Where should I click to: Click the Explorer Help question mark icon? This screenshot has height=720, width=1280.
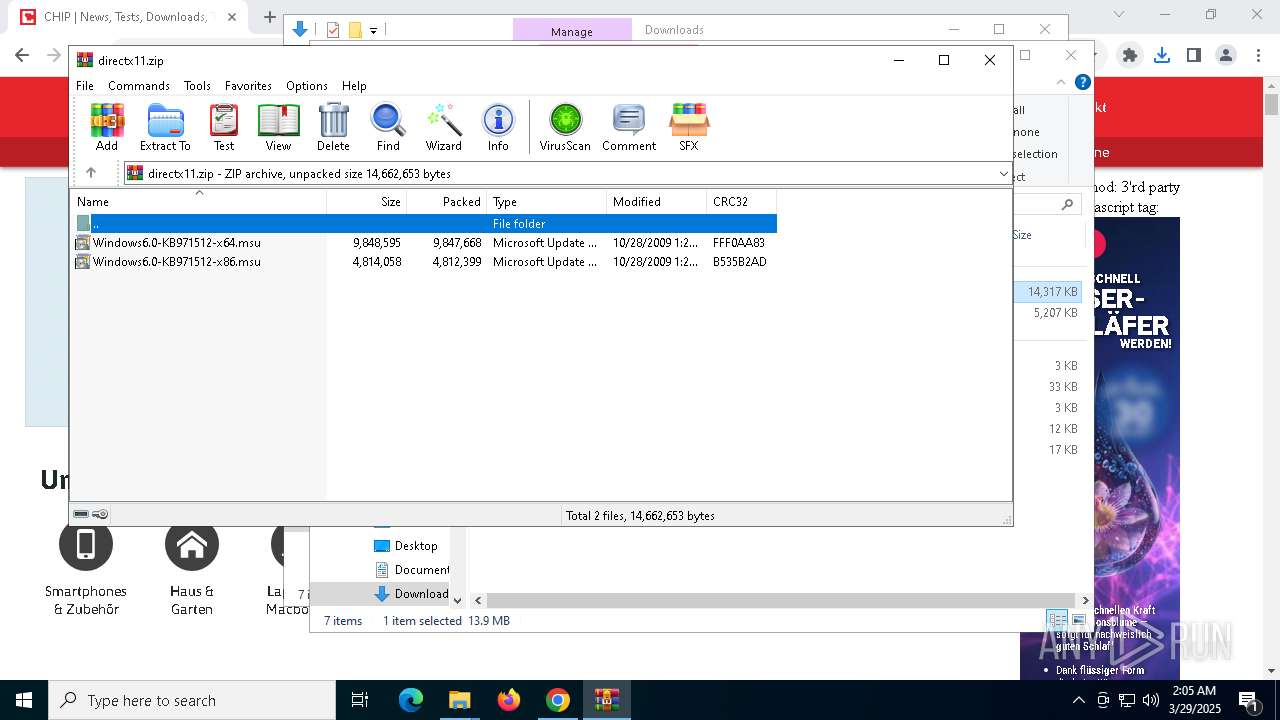(x=1083, y=83)
